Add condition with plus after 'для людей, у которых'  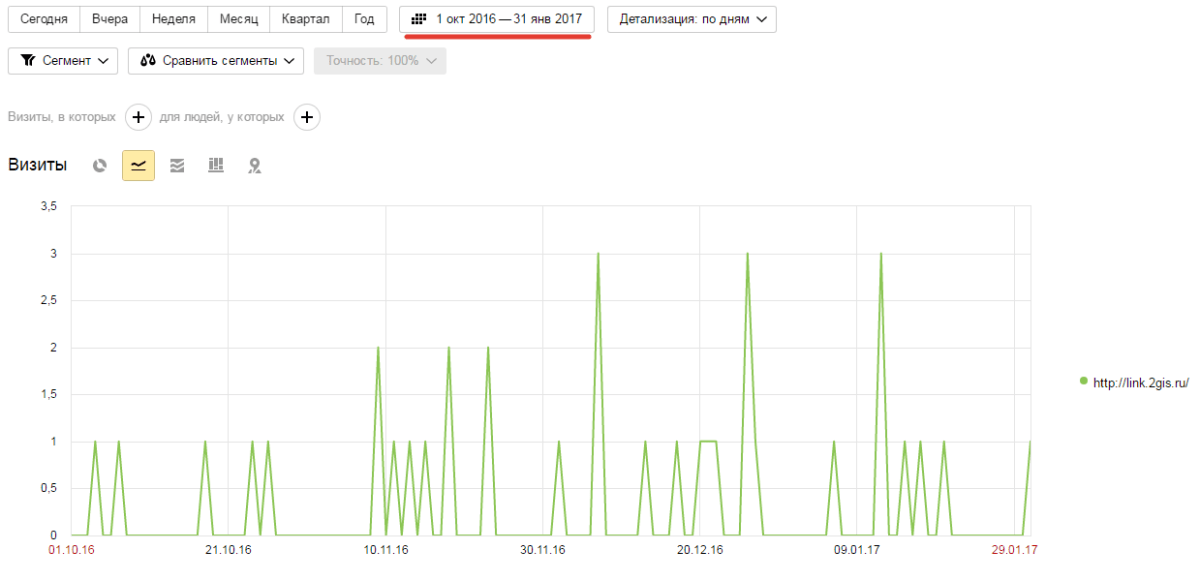click(307, 117)
